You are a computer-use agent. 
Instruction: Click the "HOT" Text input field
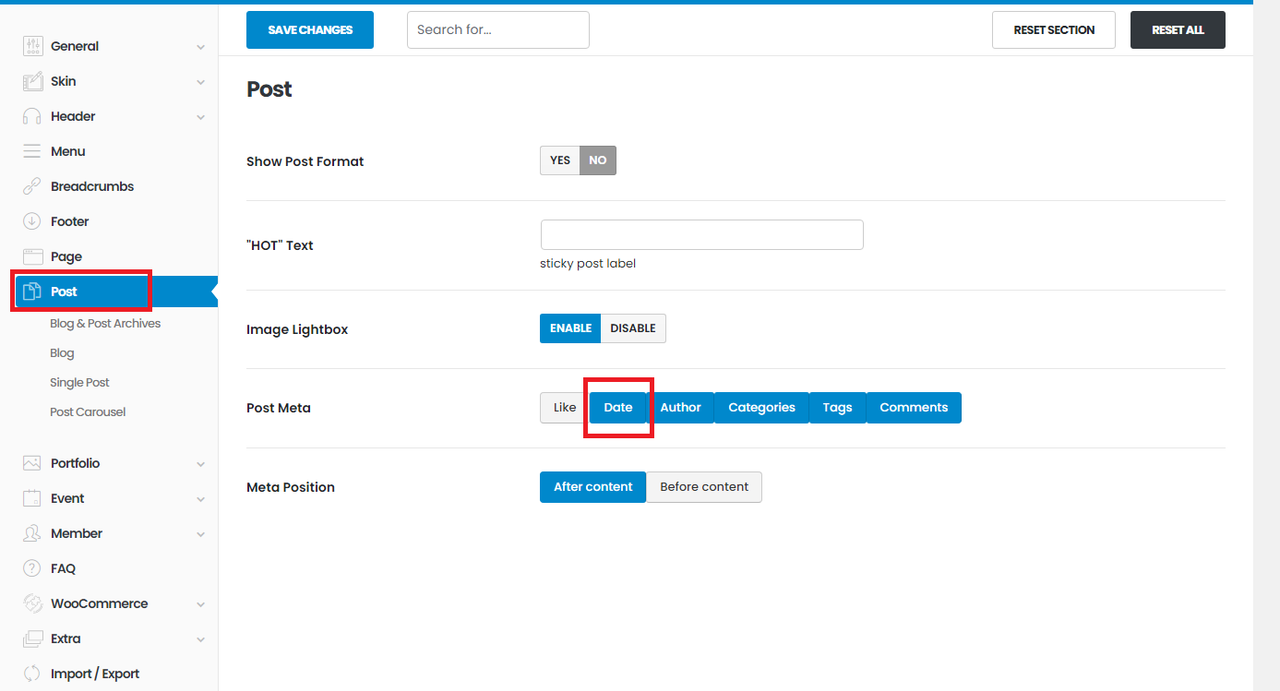[x=701, y=235]
